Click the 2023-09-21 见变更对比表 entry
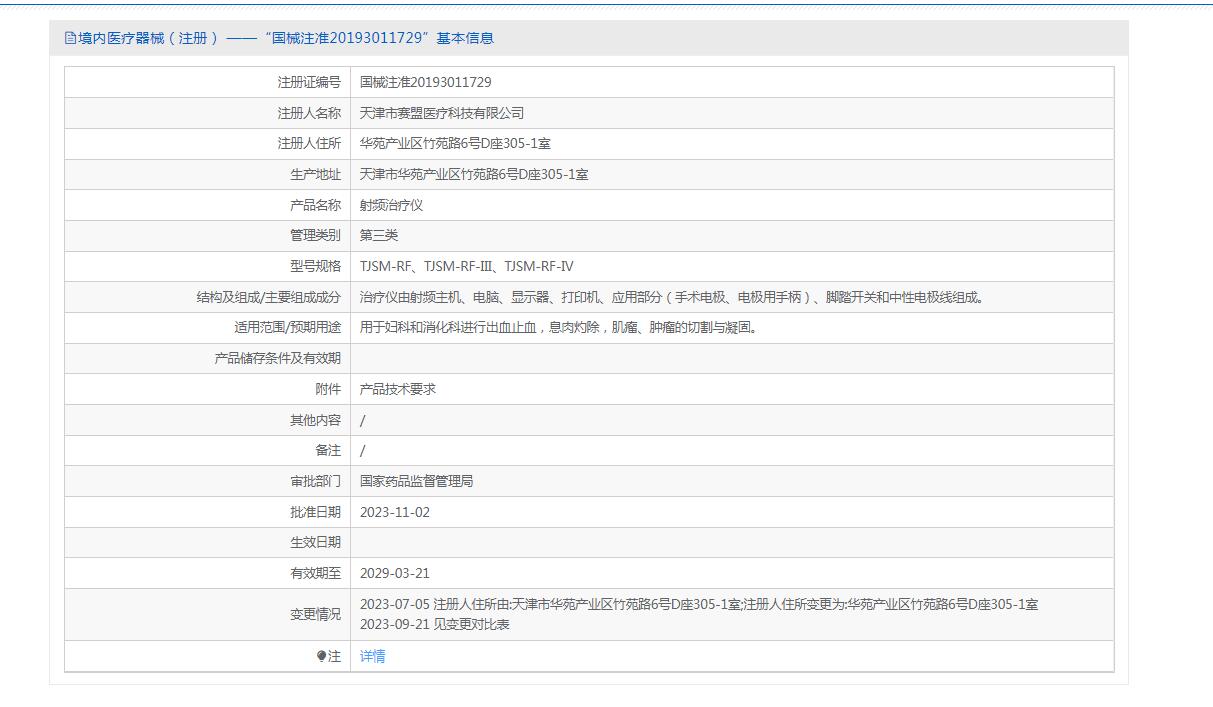The width and height of the screenshot is (1213, 707). 434,626
